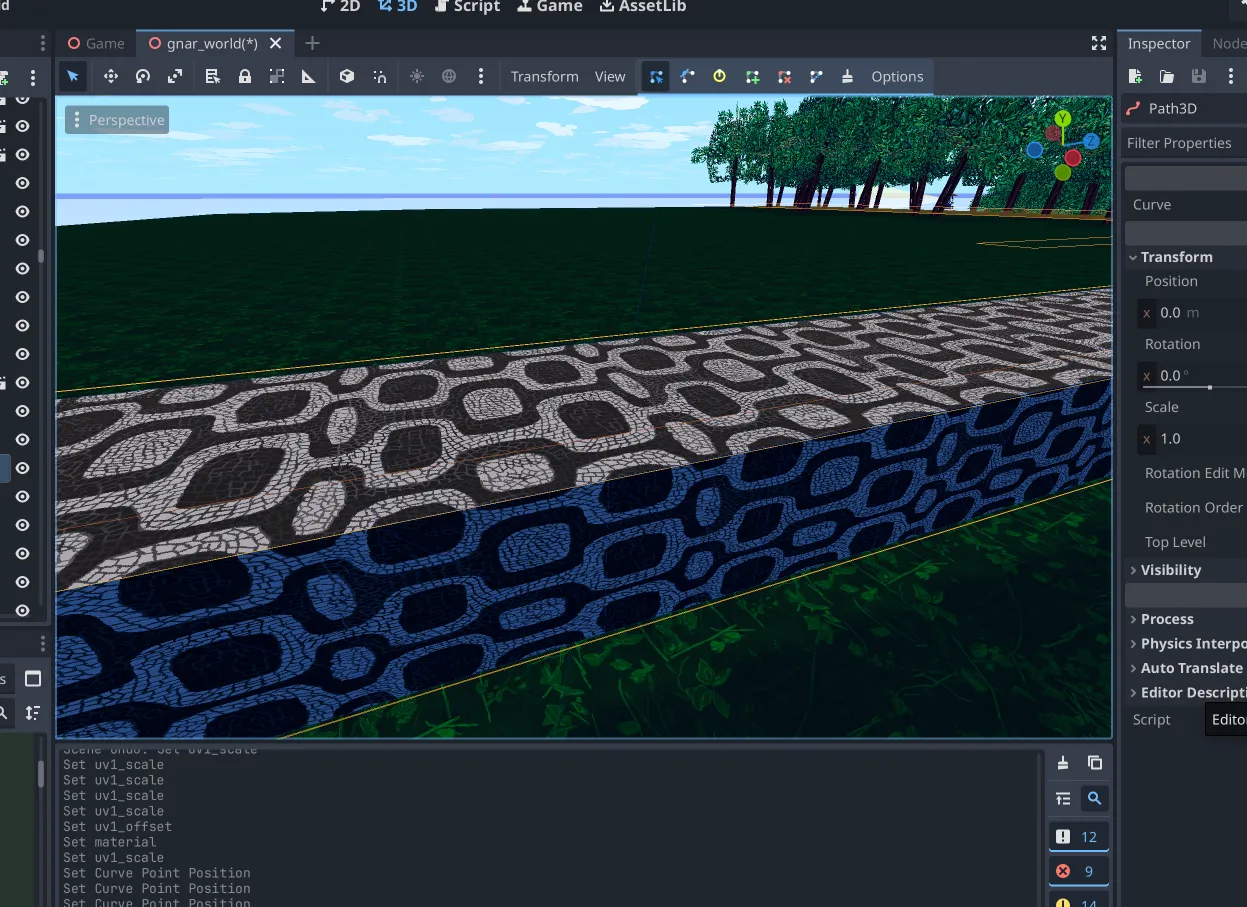The height and width of the screenshot is (907, 1247).
Task: Activate the Select Mode arrow tool
Action: point(72,76)
